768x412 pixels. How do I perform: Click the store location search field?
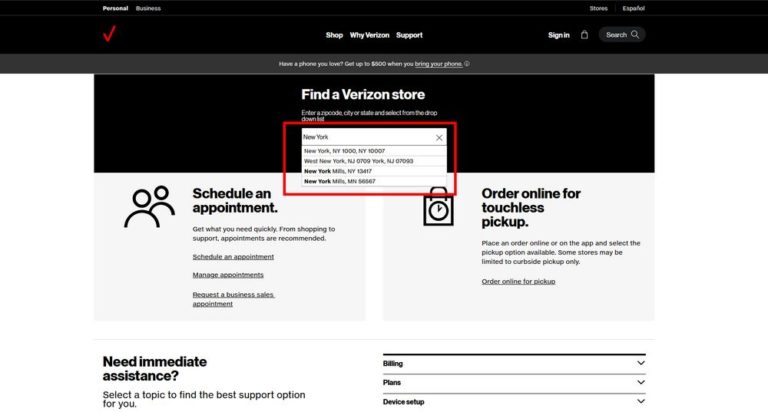[365, 137]
